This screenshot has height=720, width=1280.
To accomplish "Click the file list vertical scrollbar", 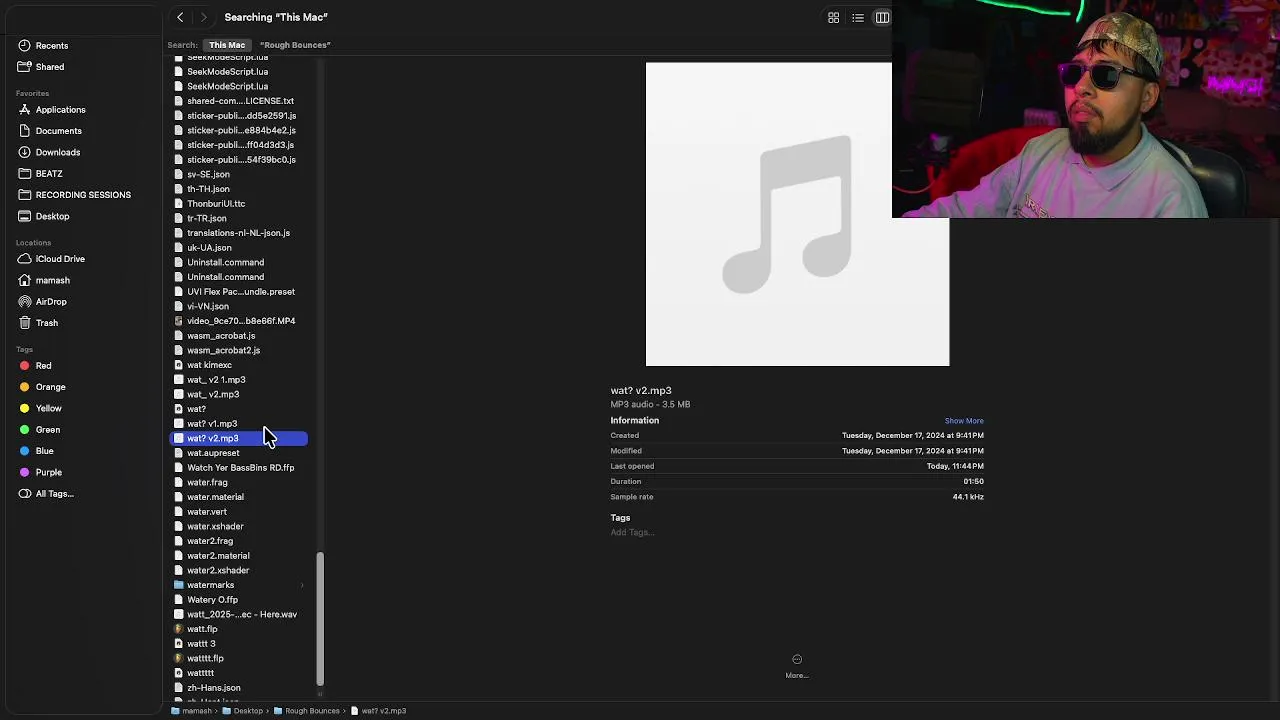I will coord(320,620).
